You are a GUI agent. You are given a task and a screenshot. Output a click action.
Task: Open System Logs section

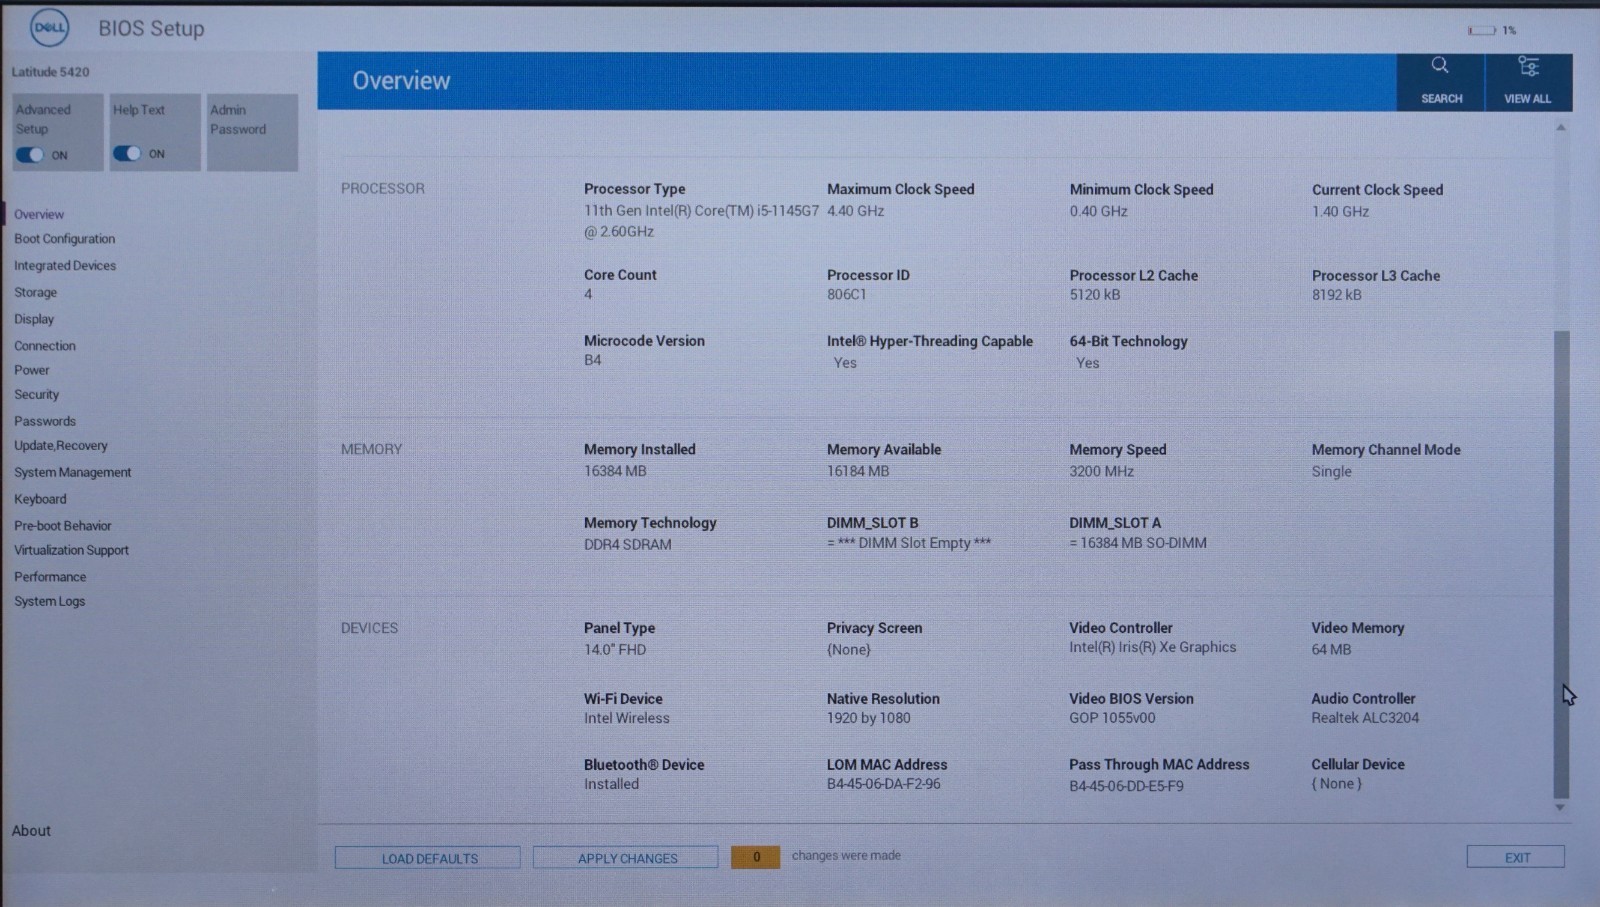pos(50,601)
